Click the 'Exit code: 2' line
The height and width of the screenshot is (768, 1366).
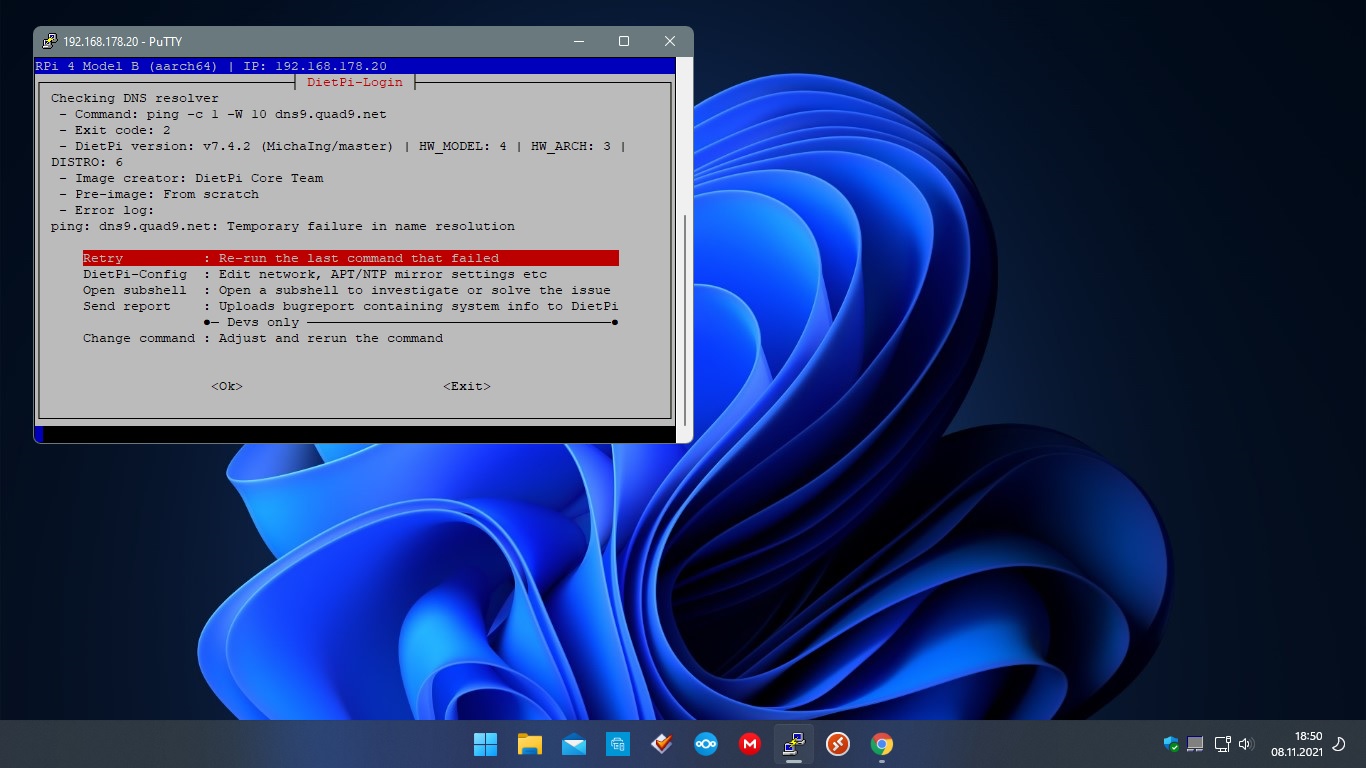point(114,130)
